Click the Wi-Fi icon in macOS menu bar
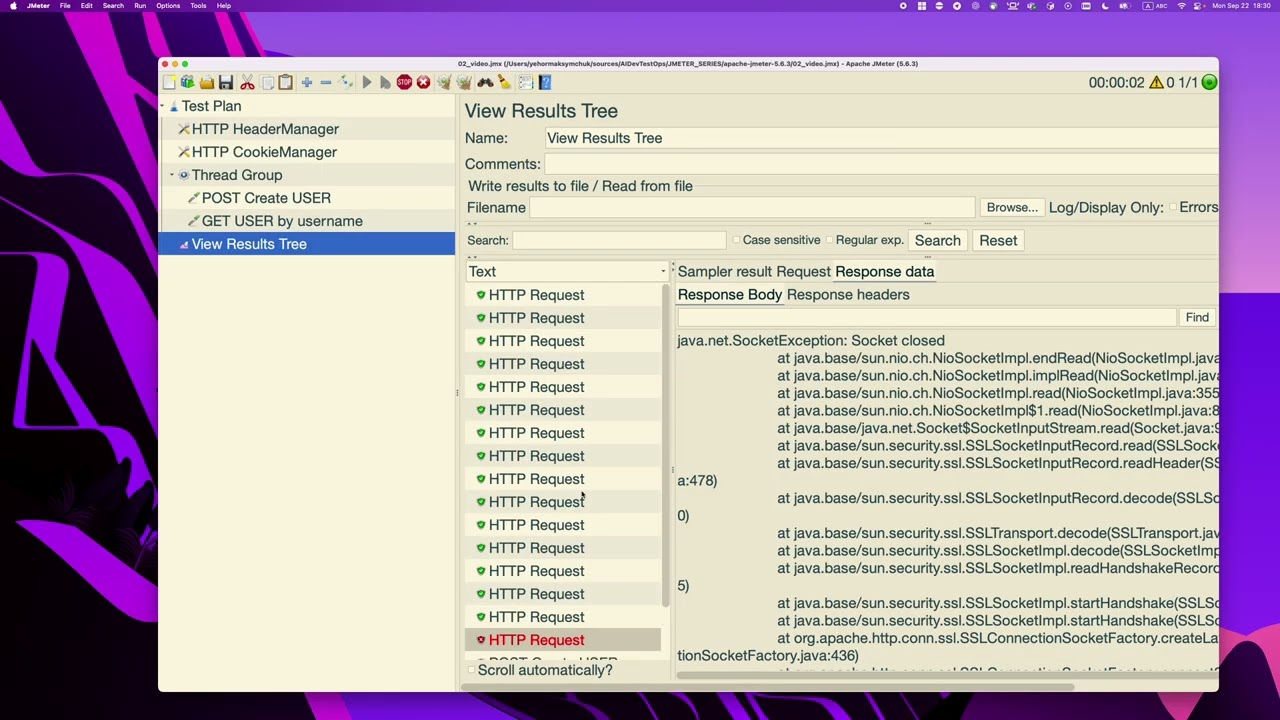Screen dimensions: 1280x720 click(1182, 6)
